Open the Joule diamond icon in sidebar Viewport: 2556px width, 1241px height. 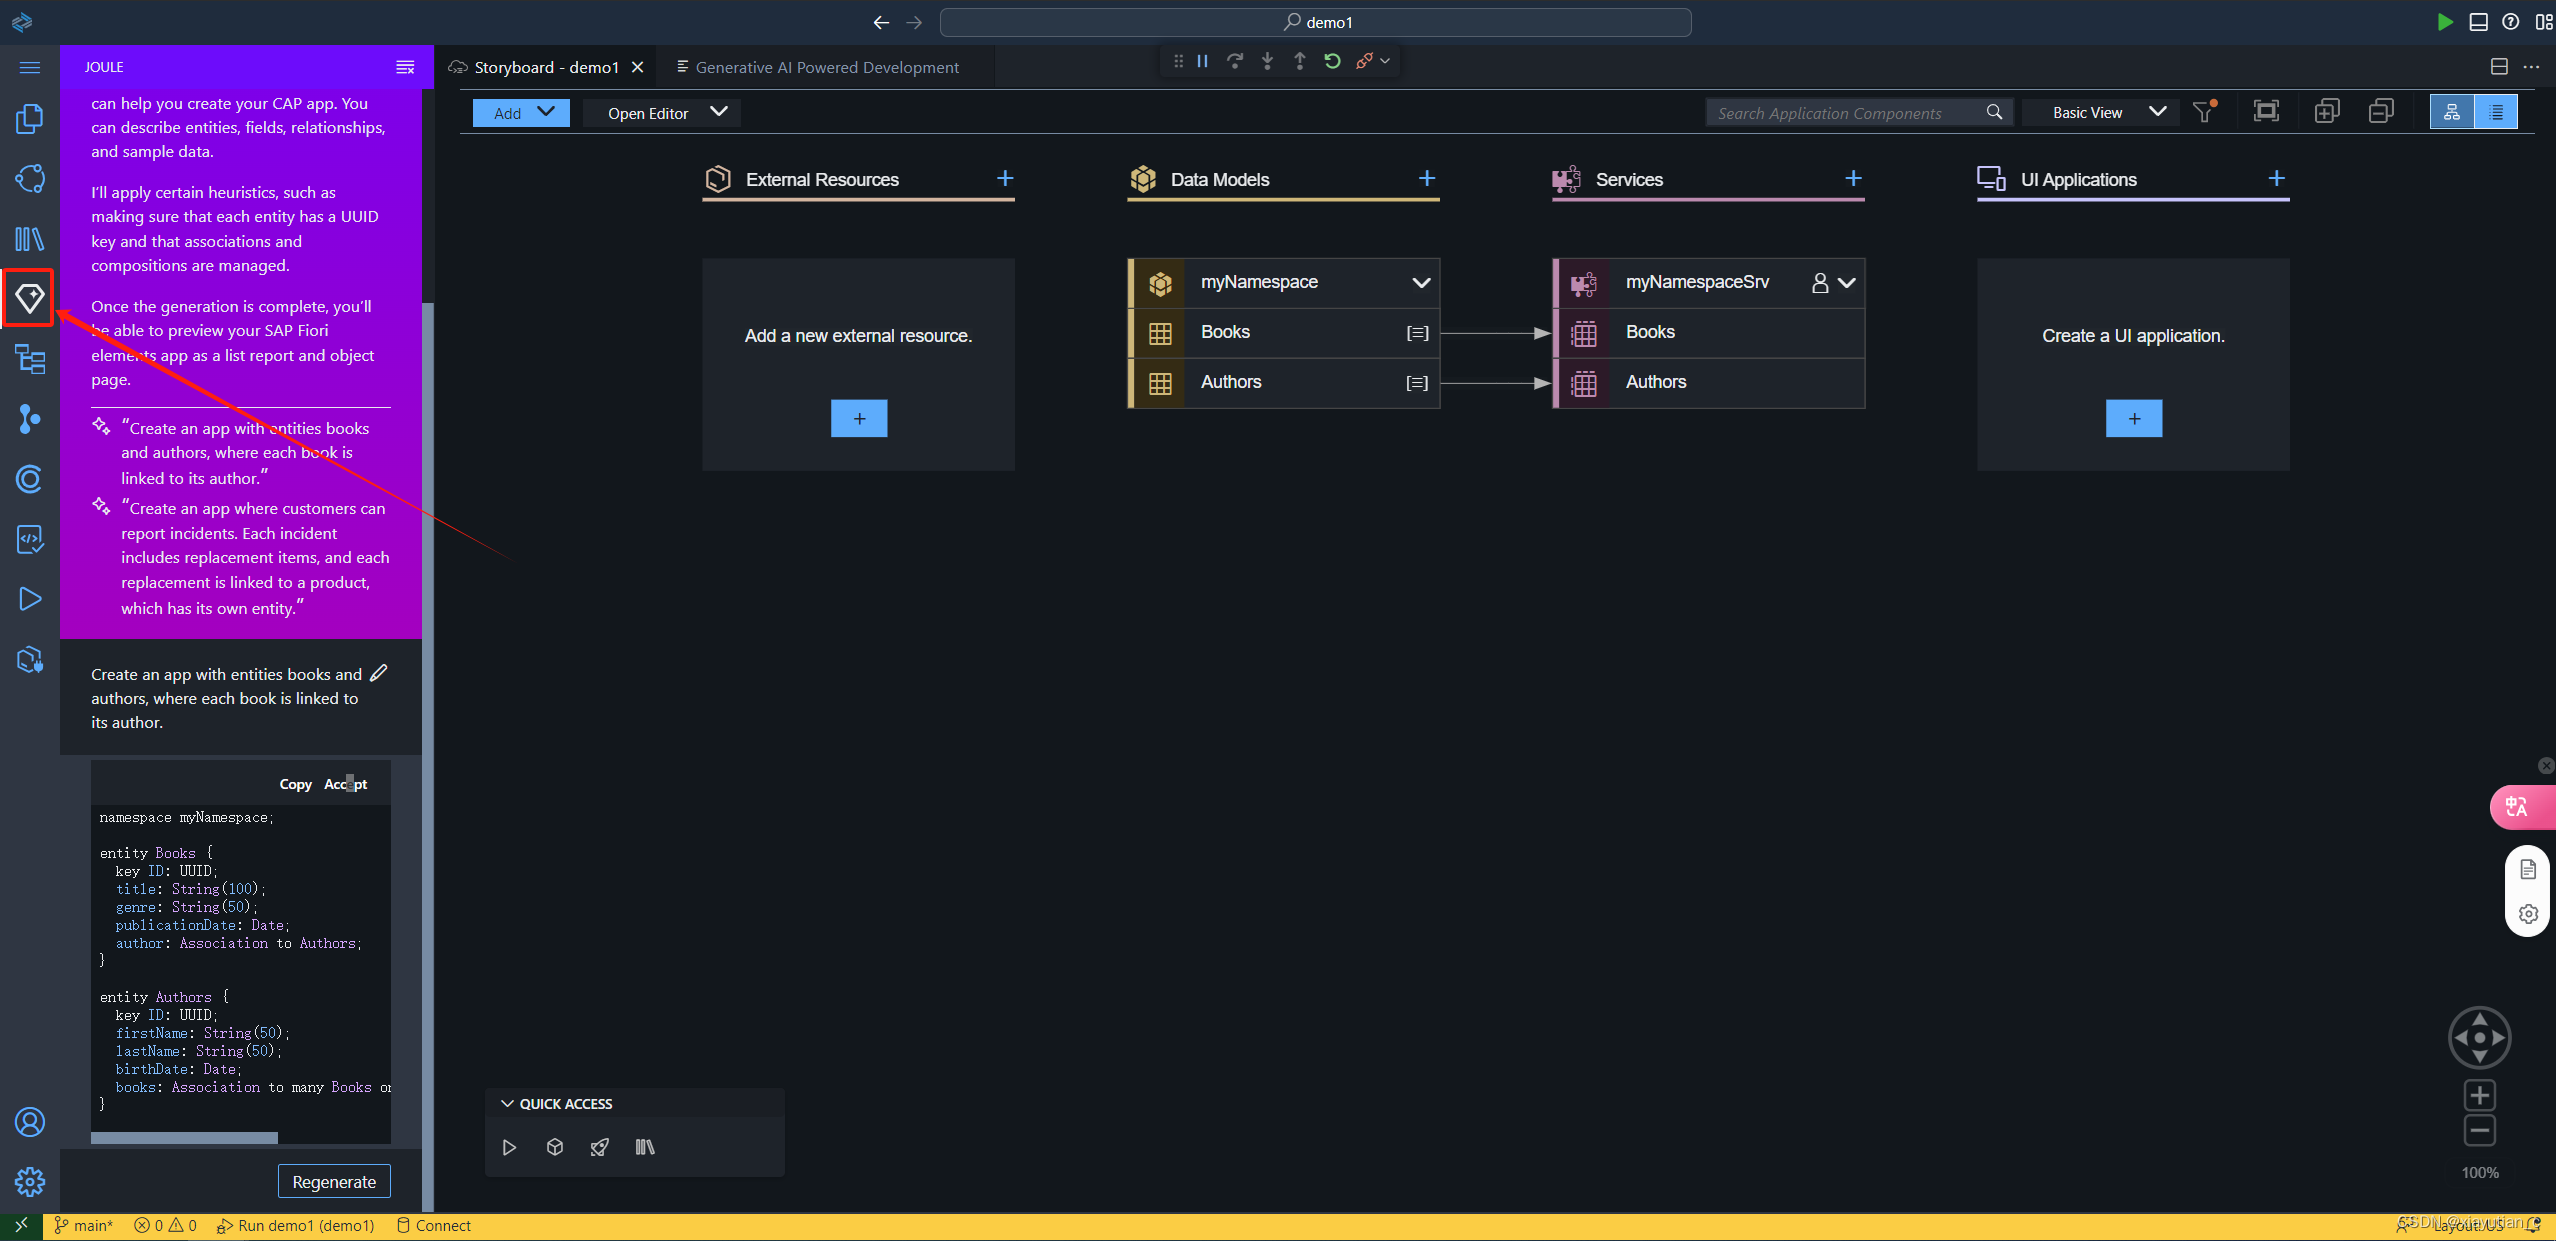click(29, 298)
